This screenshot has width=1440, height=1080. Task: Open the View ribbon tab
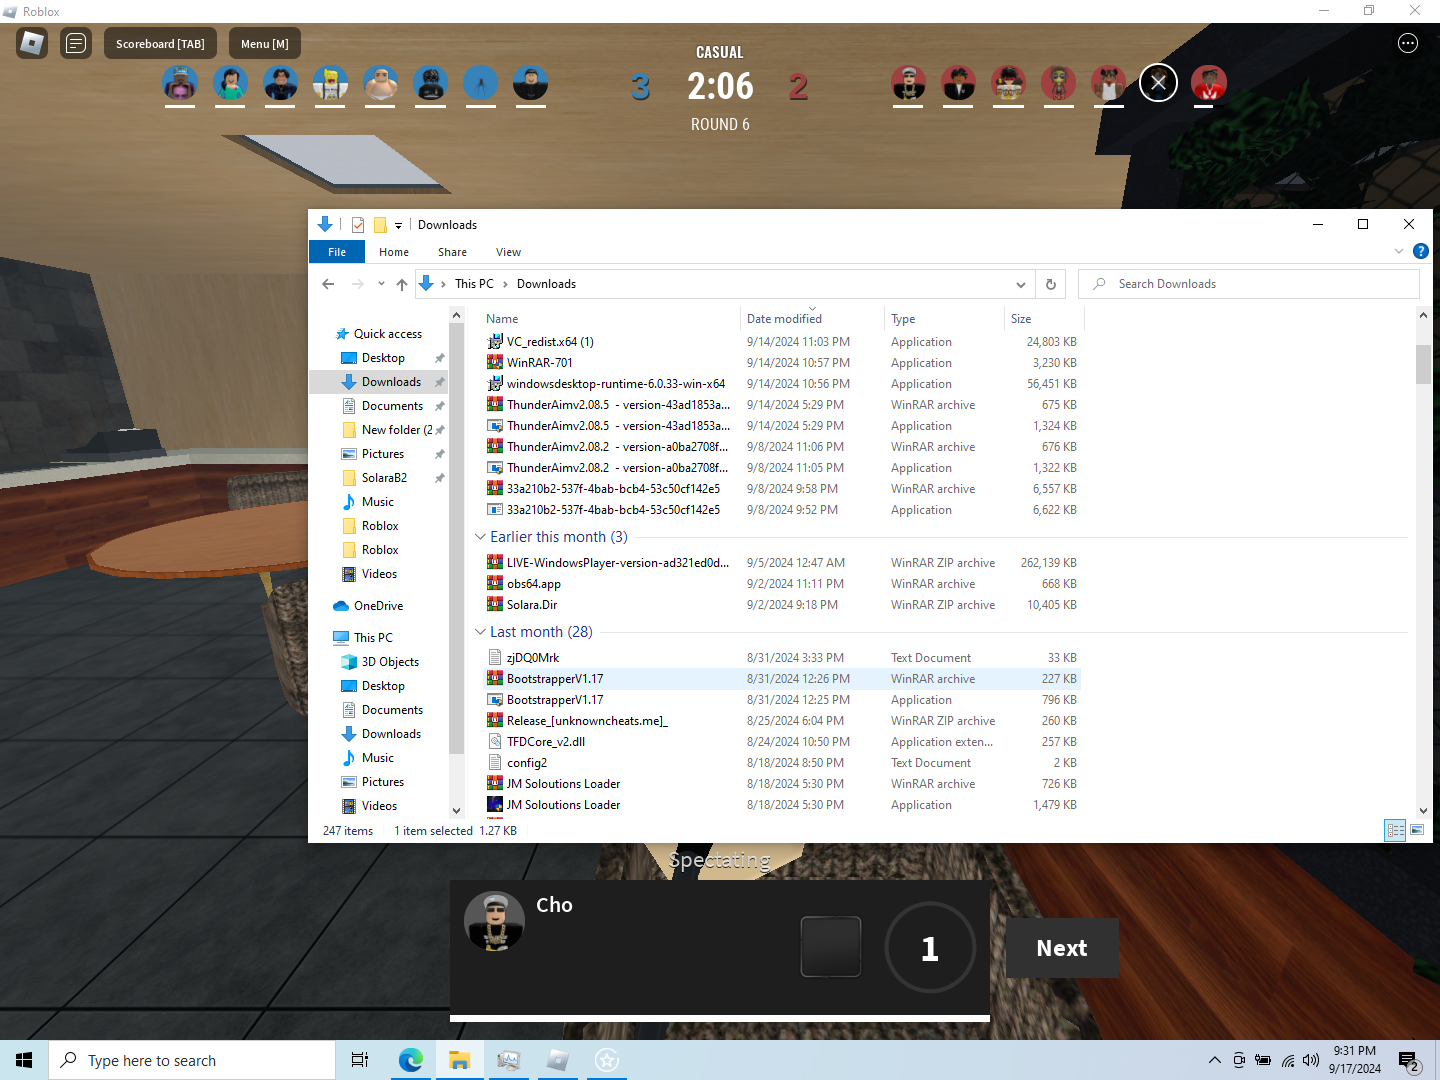tap(508, 252)
